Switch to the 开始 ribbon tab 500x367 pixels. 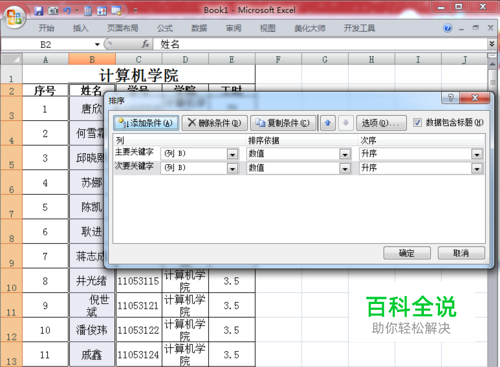(x=46, y=28)
